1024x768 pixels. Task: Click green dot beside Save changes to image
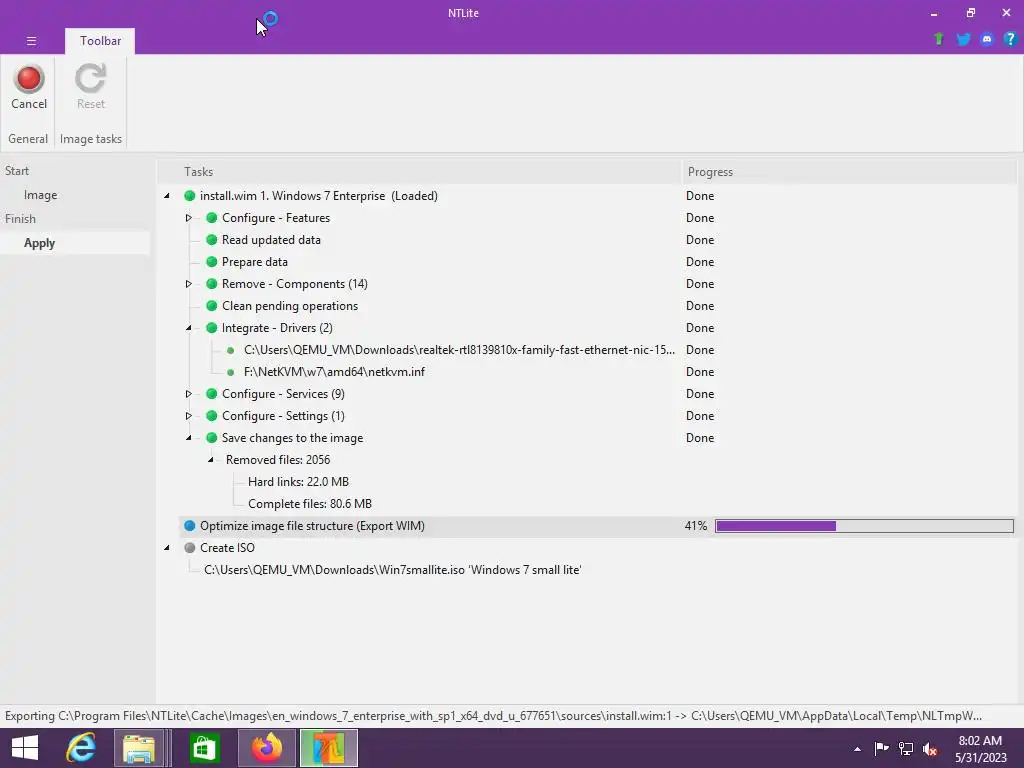pos(212,438)
